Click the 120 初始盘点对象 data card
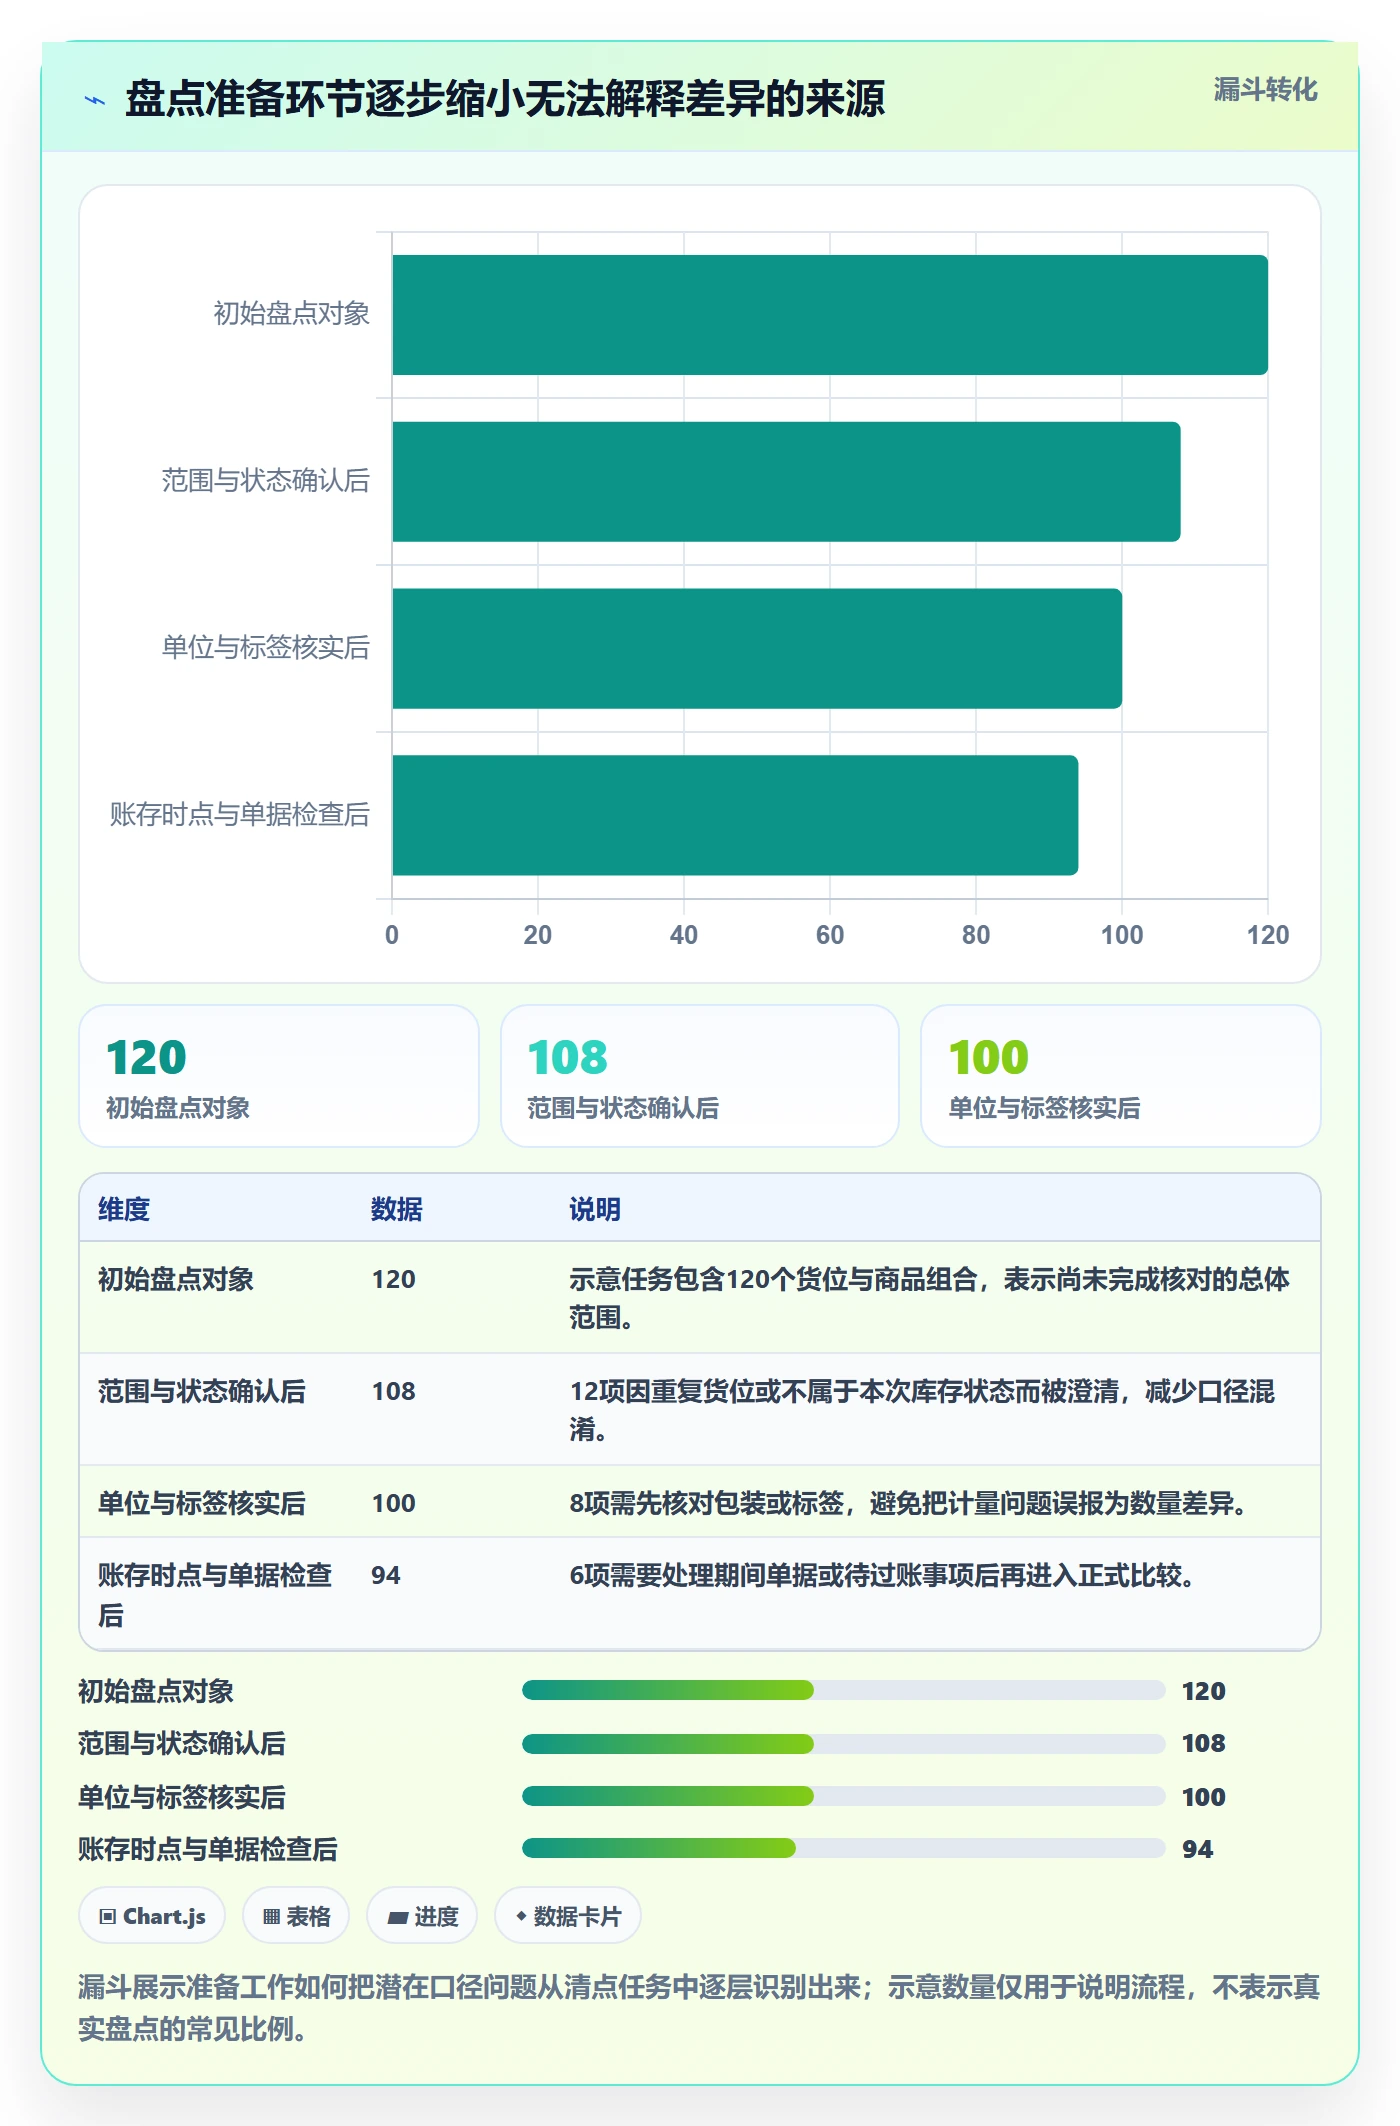 [279, 1076]
